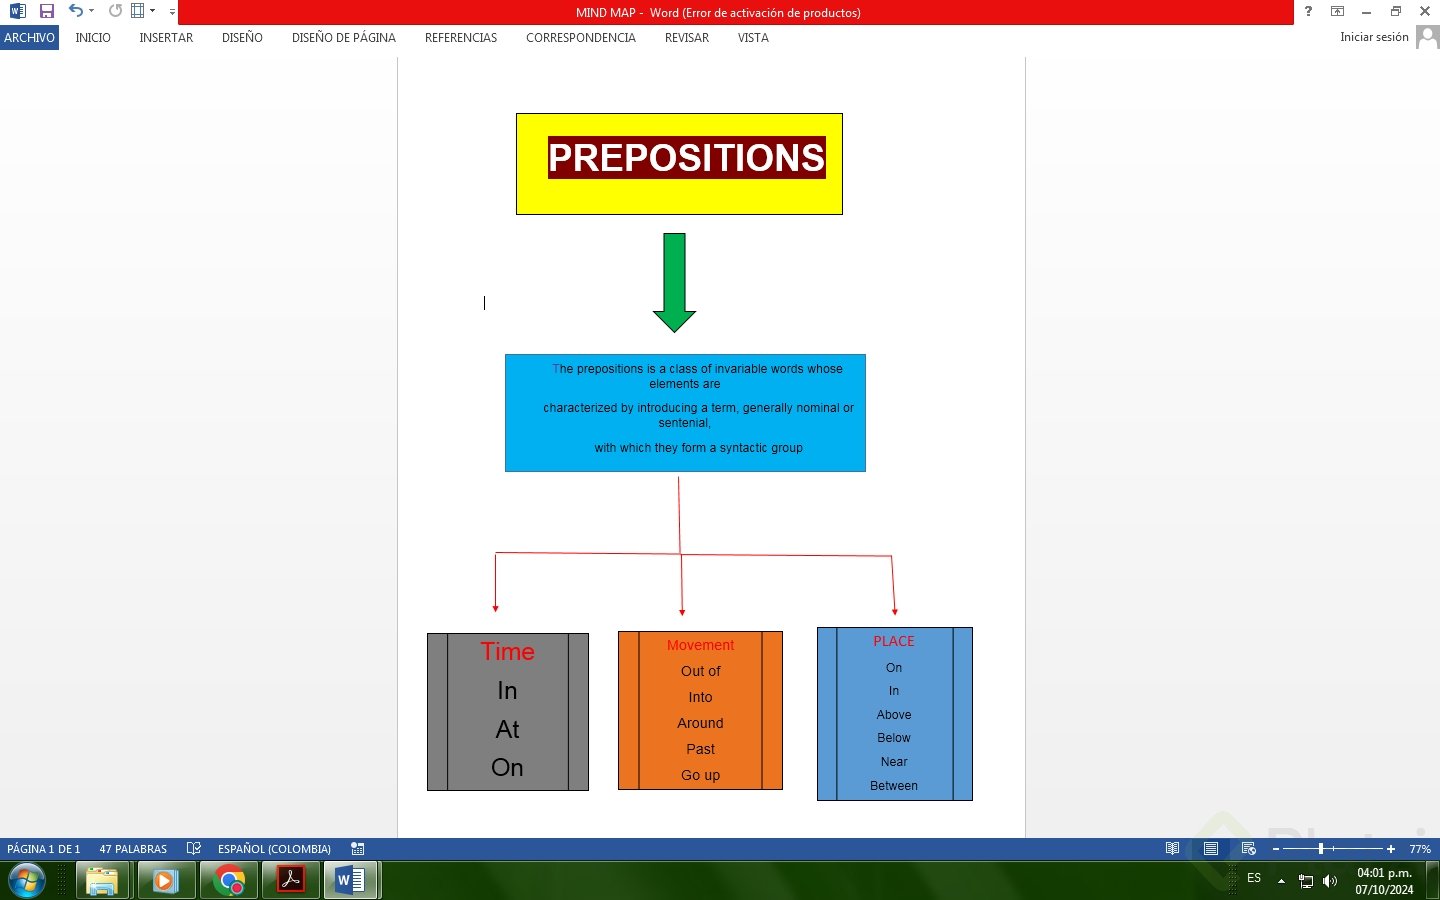Click the Word taskbar button
Screen dimensions: 1440x900
[x=351, y=881]
